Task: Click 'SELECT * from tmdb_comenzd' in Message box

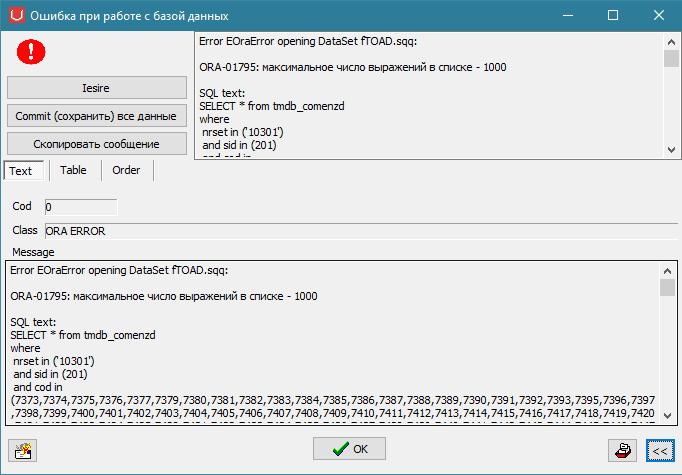Action: 83,335
